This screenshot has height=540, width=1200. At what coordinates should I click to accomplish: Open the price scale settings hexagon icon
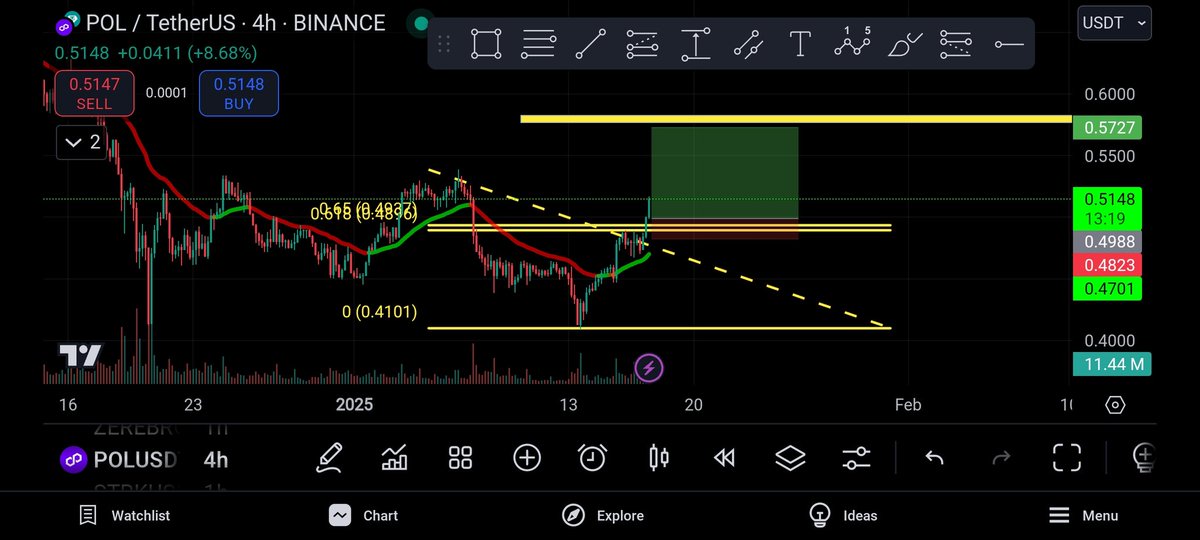tap(1115, 405)
